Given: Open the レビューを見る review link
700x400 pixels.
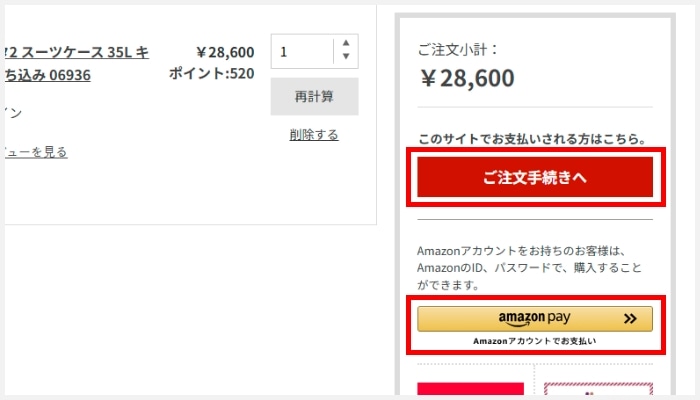Looking at the screenshot, I should pyautogui.click(x=36, y=152).
